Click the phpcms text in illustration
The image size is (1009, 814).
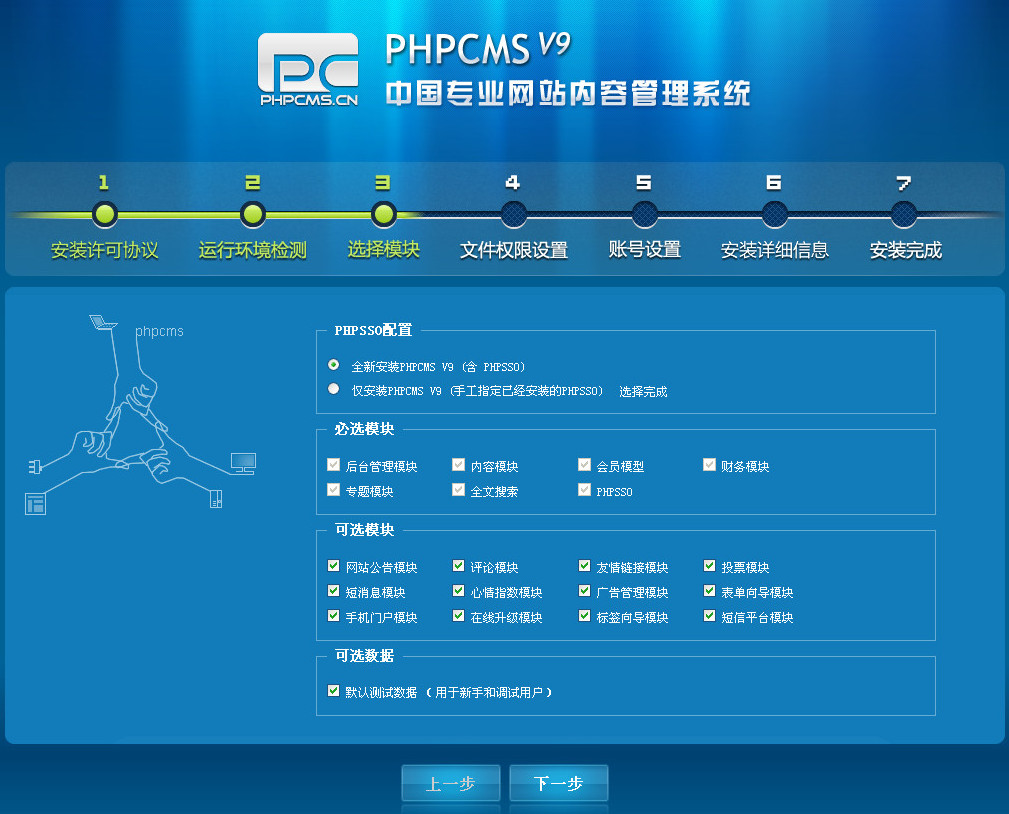[159, 331]
